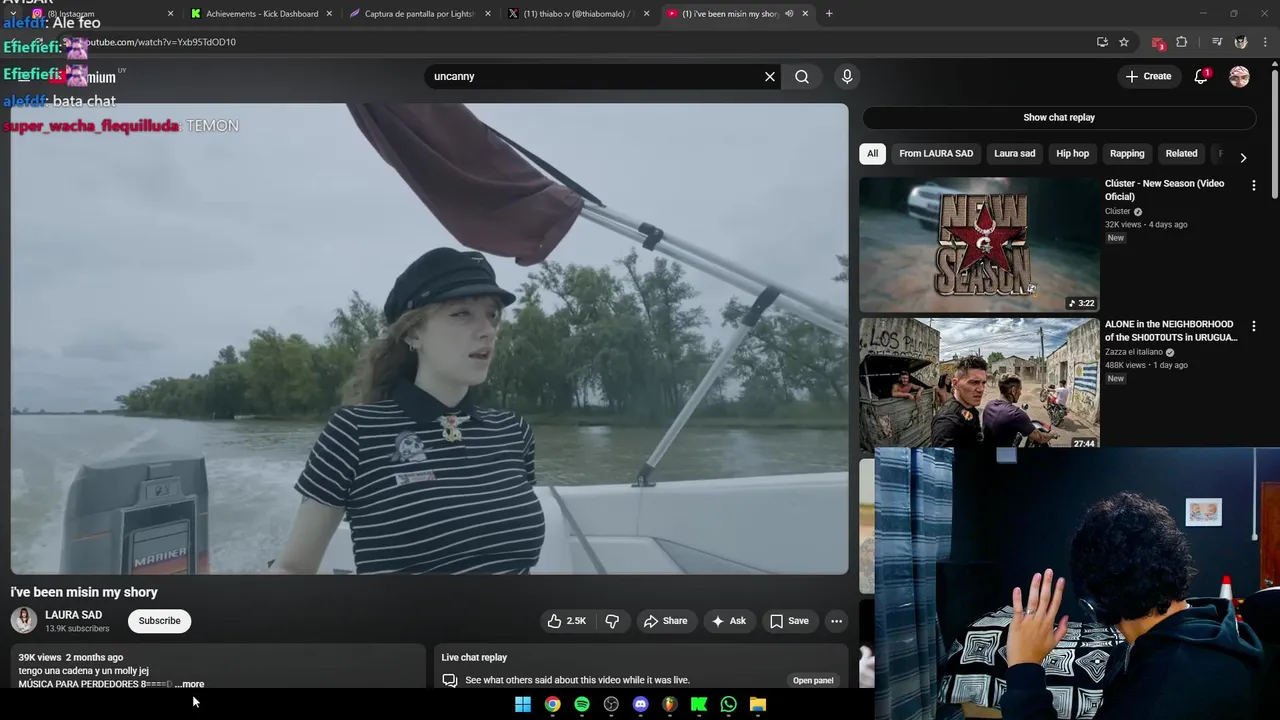Open Windows Start menu
The width and height of the screenshot is (1280, 720).
tap(523, 704)
